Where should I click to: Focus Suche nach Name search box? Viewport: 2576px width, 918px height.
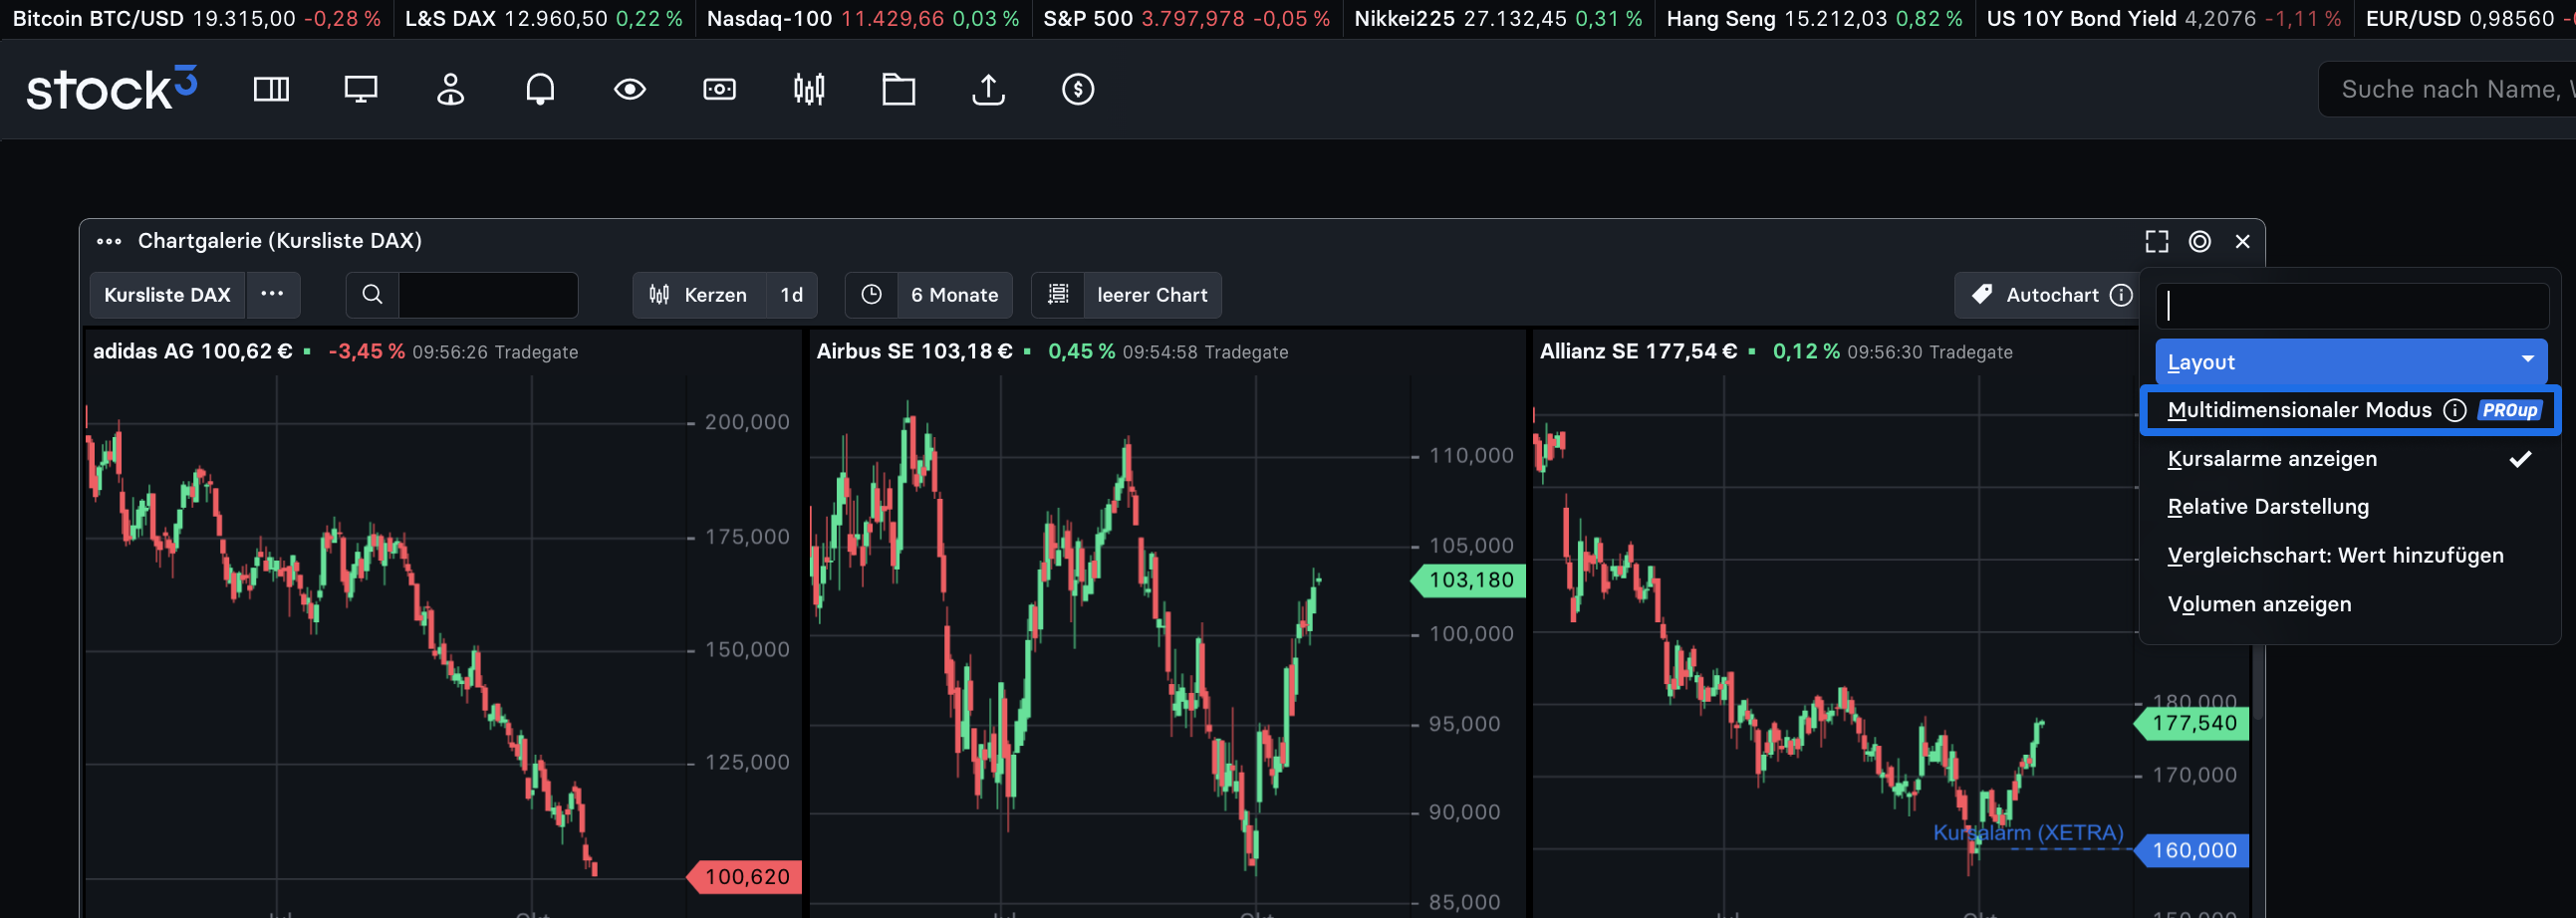tap(2447, 90)
